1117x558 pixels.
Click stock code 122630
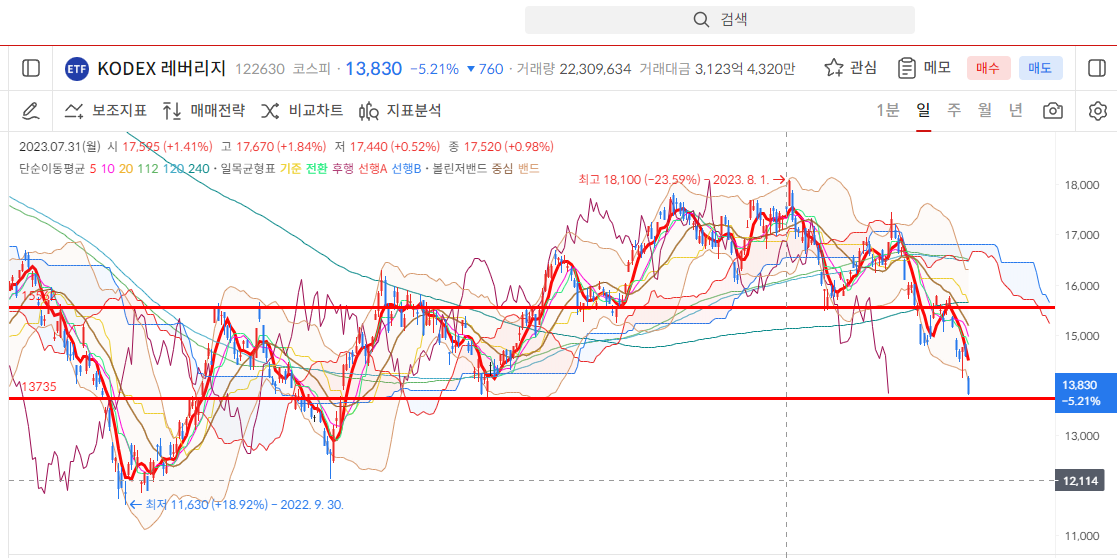point(259,69)
